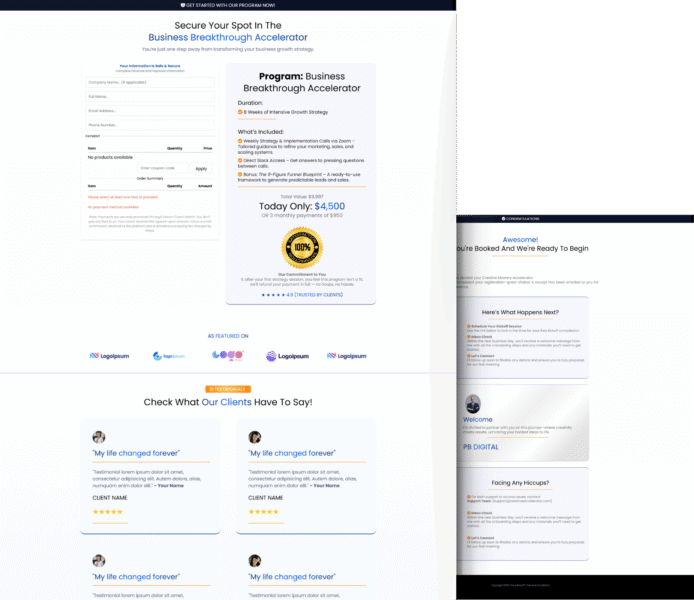Image resolution: width=694 pixels, height=600 pixels.
Task: Click the avatar in the bottom-left testimonial card
Action: click(x=99, y=561)
